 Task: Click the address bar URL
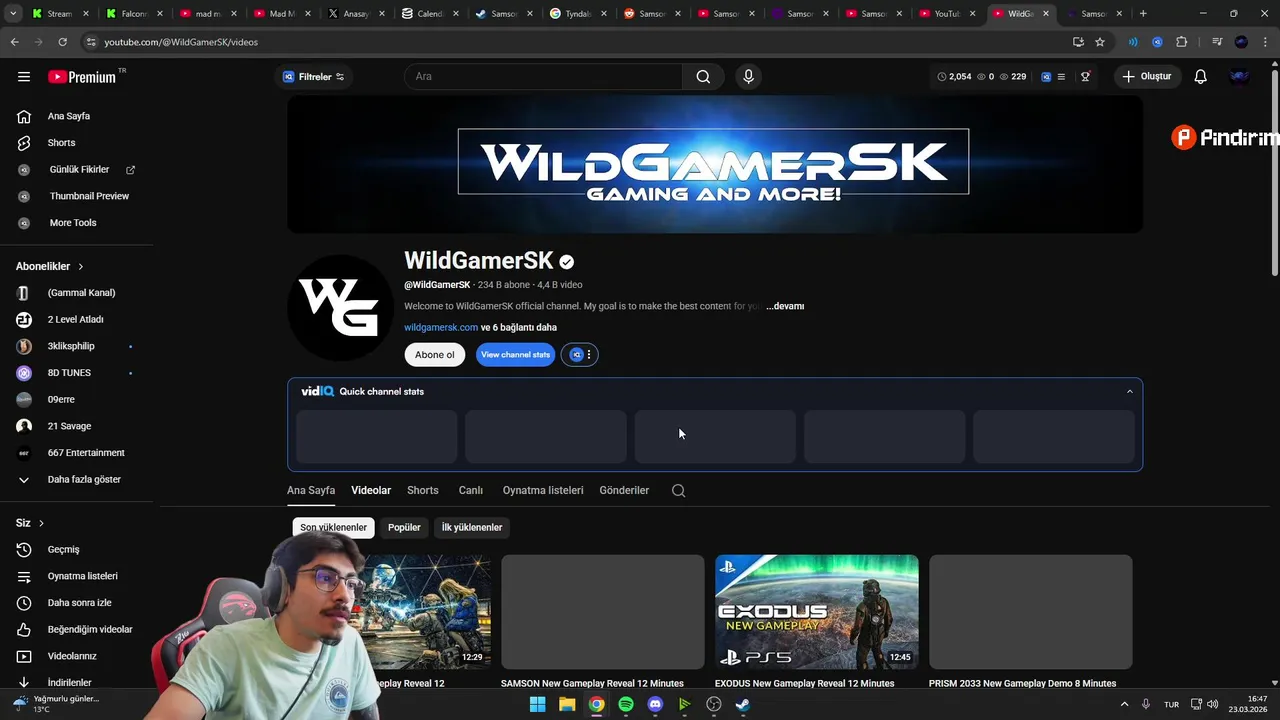tap(181, 42)
